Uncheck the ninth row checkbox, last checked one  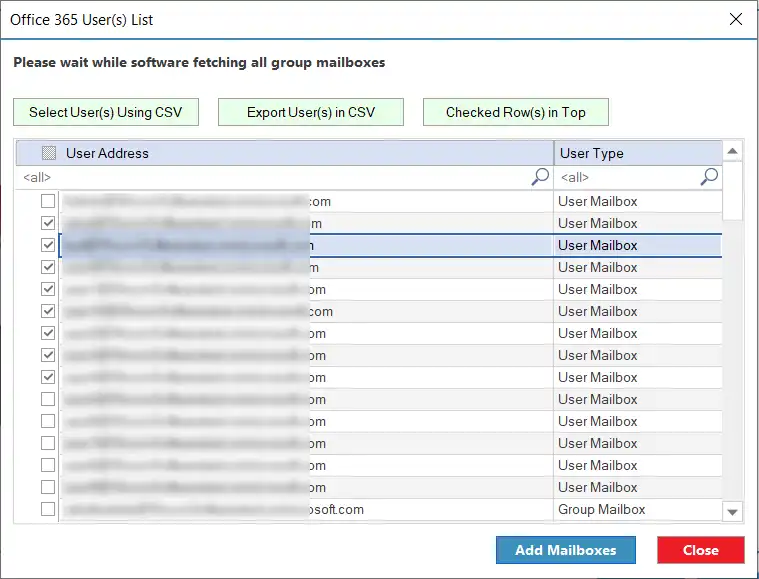48,377
